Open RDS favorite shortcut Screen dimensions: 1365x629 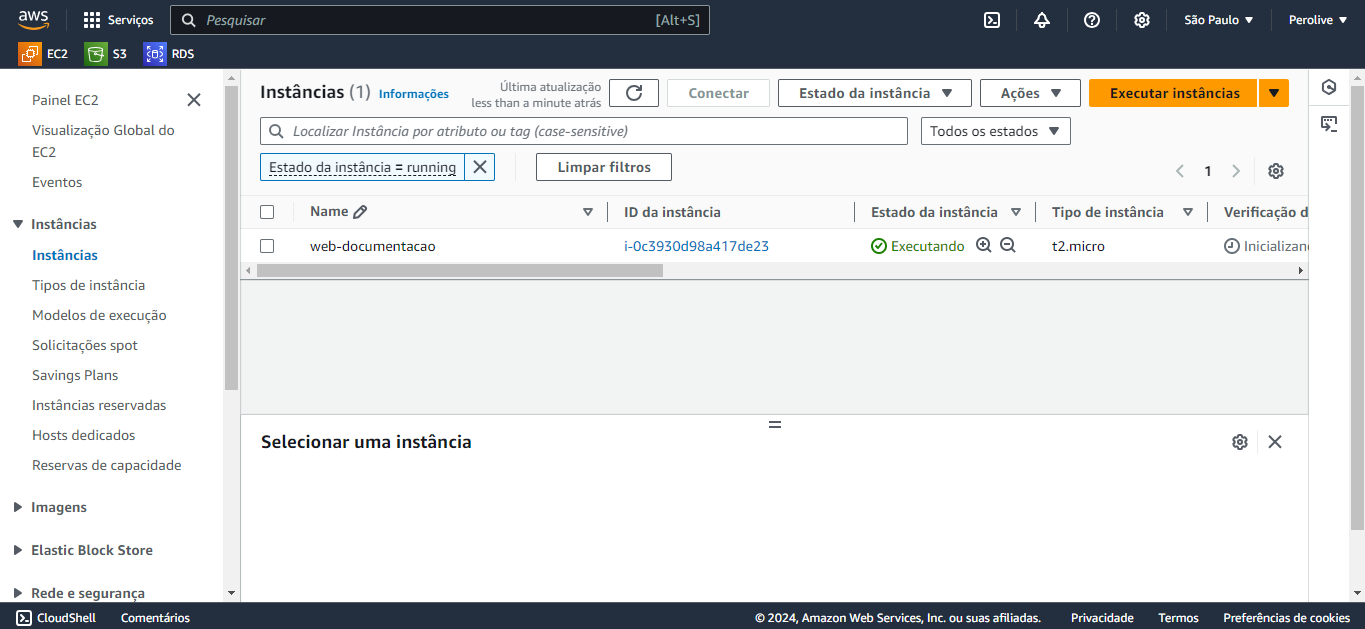coord(169,54)
